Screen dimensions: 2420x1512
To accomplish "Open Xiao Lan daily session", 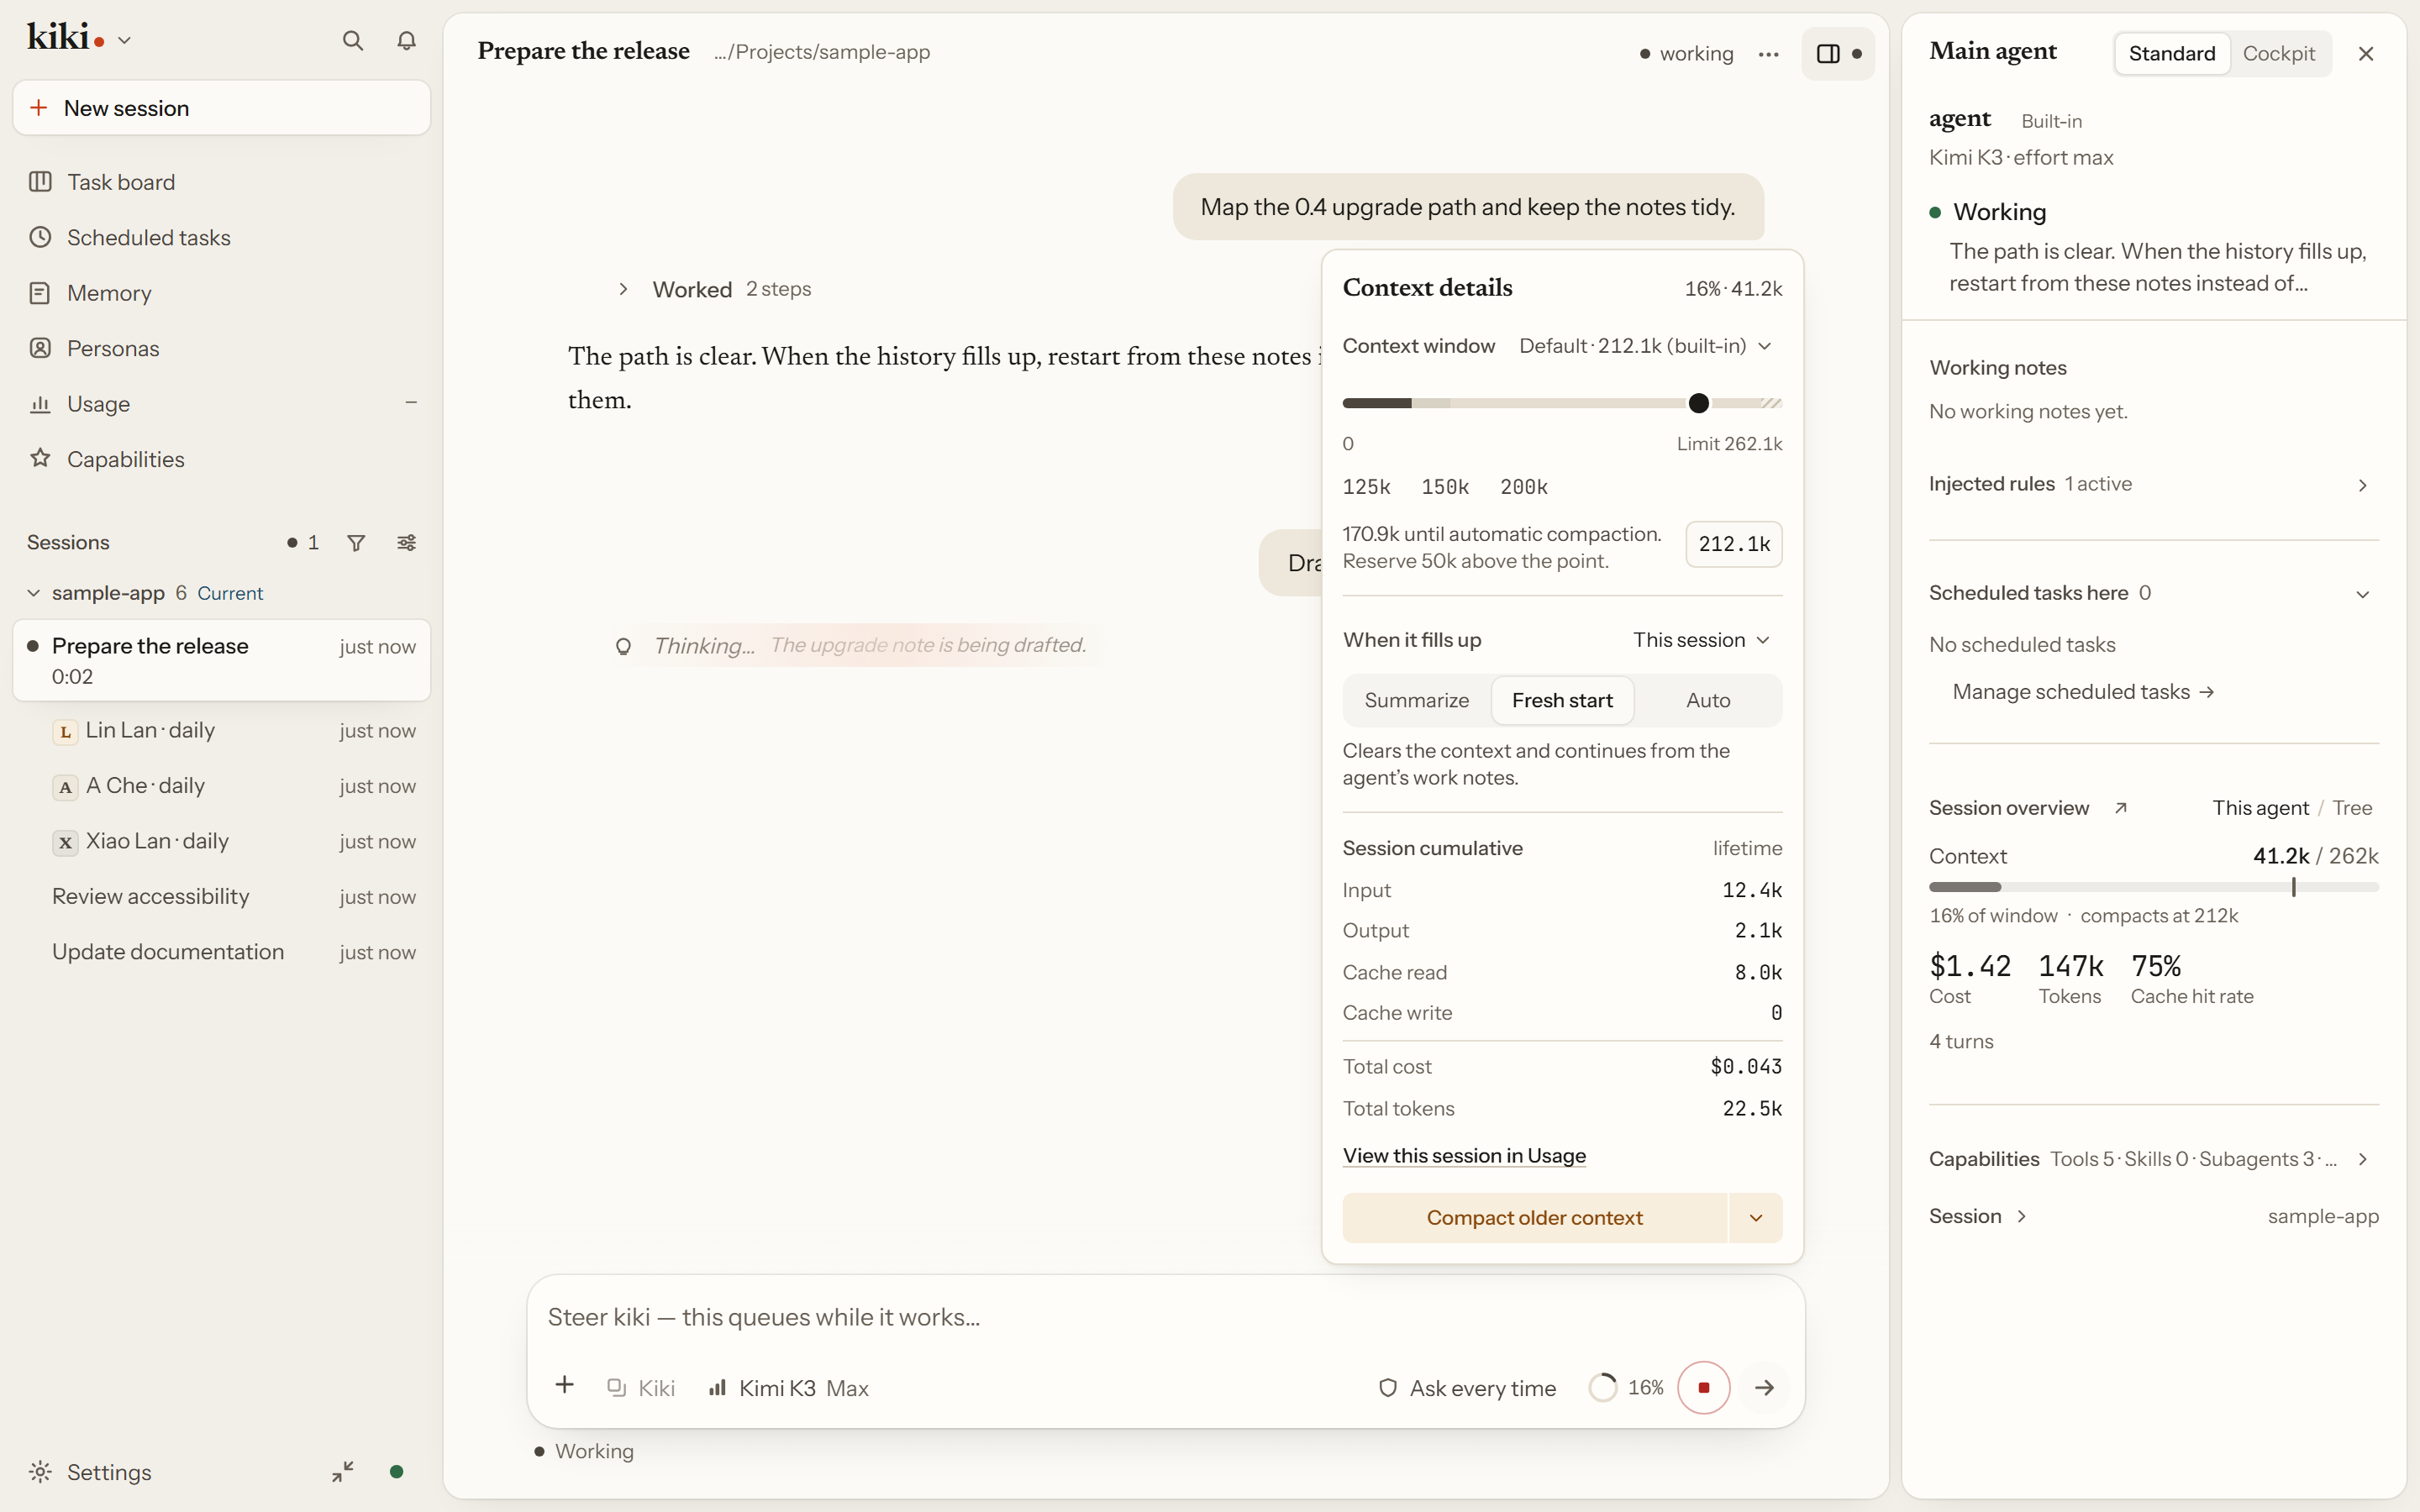I will coord(221,841).
